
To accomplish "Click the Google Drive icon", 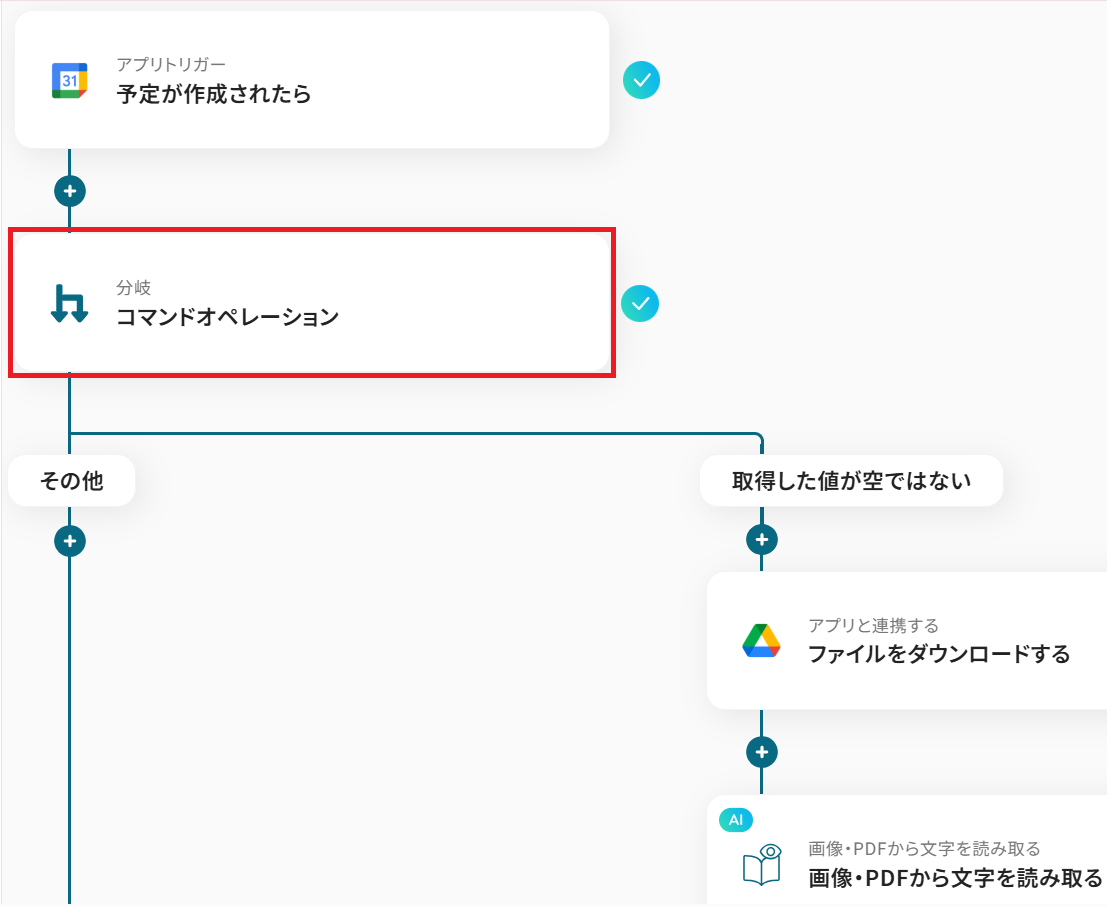I will tap(762, 640).
